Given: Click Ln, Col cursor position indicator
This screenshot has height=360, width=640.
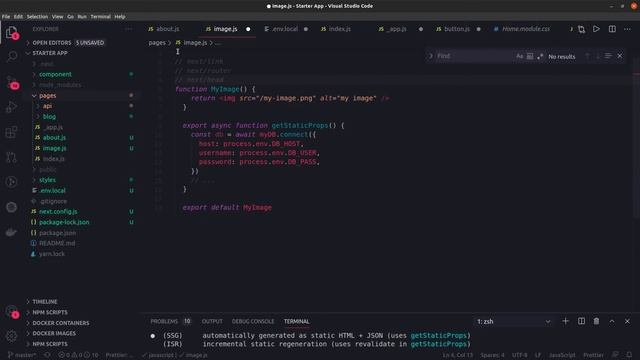Looking at the screenshot, I should pyautogui.click(x=458, y=355).
